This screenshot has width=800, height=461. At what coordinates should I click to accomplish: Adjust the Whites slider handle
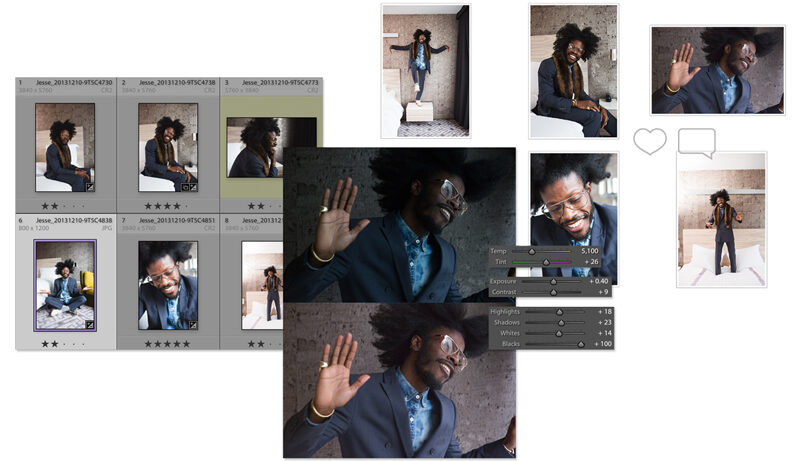point(559,333)
